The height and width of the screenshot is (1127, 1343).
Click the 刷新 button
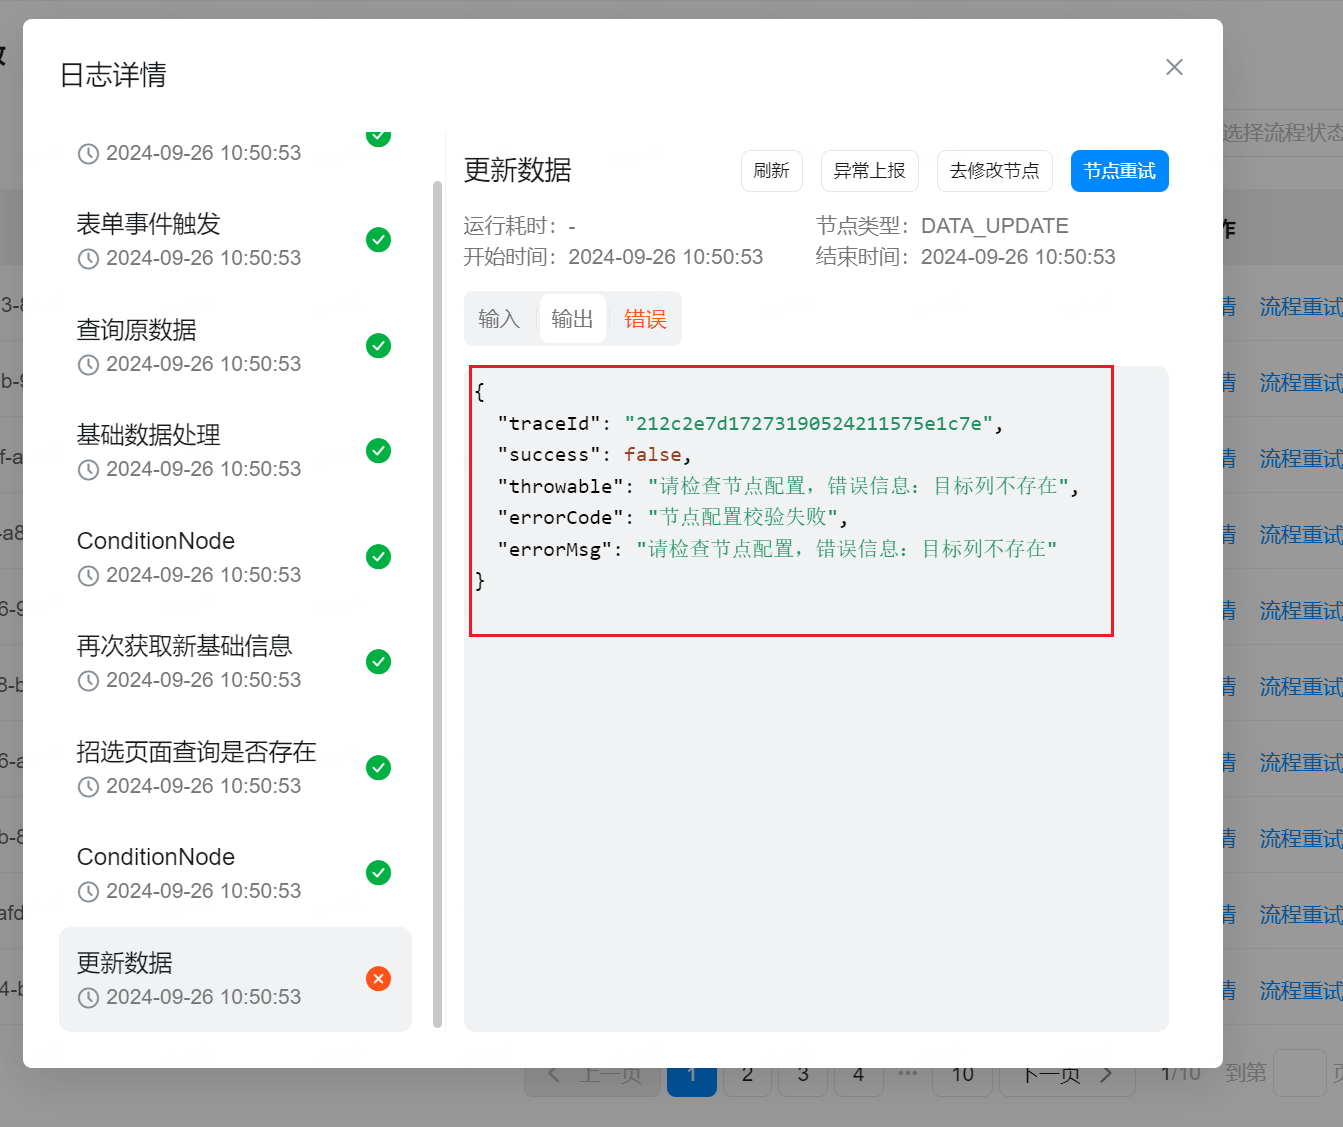click(x=771, y=171)
